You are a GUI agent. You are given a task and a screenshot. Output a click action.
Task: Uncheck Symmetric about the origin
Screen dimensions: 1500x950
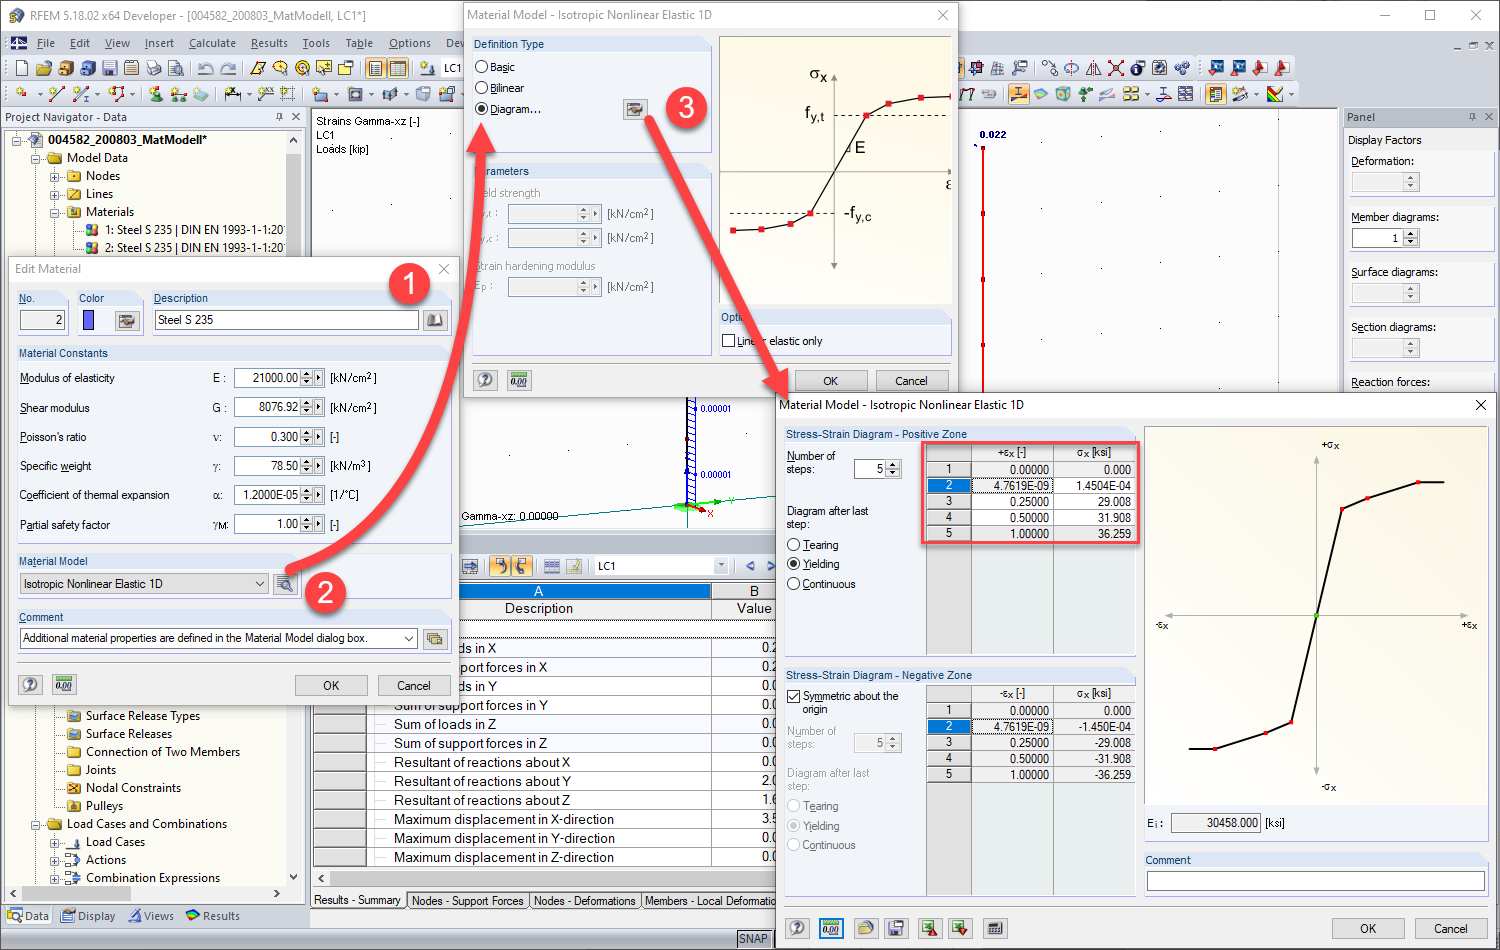click(795, 696)
